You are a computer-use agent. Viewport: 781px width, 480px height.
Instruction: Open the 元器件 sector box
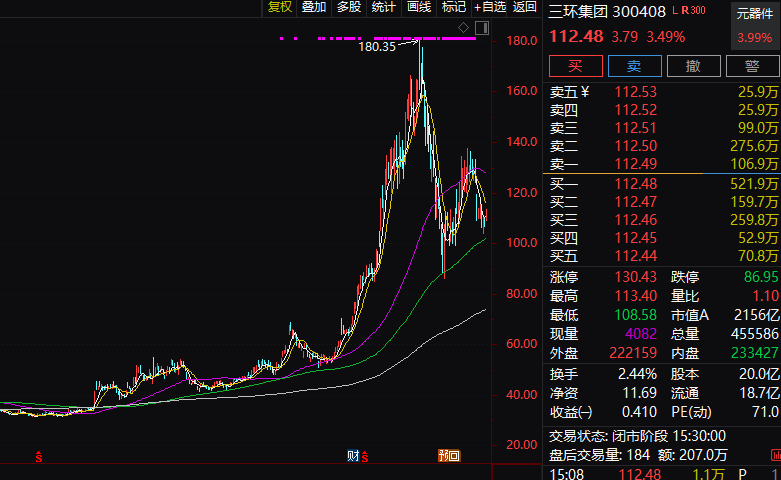pos(755,25)
